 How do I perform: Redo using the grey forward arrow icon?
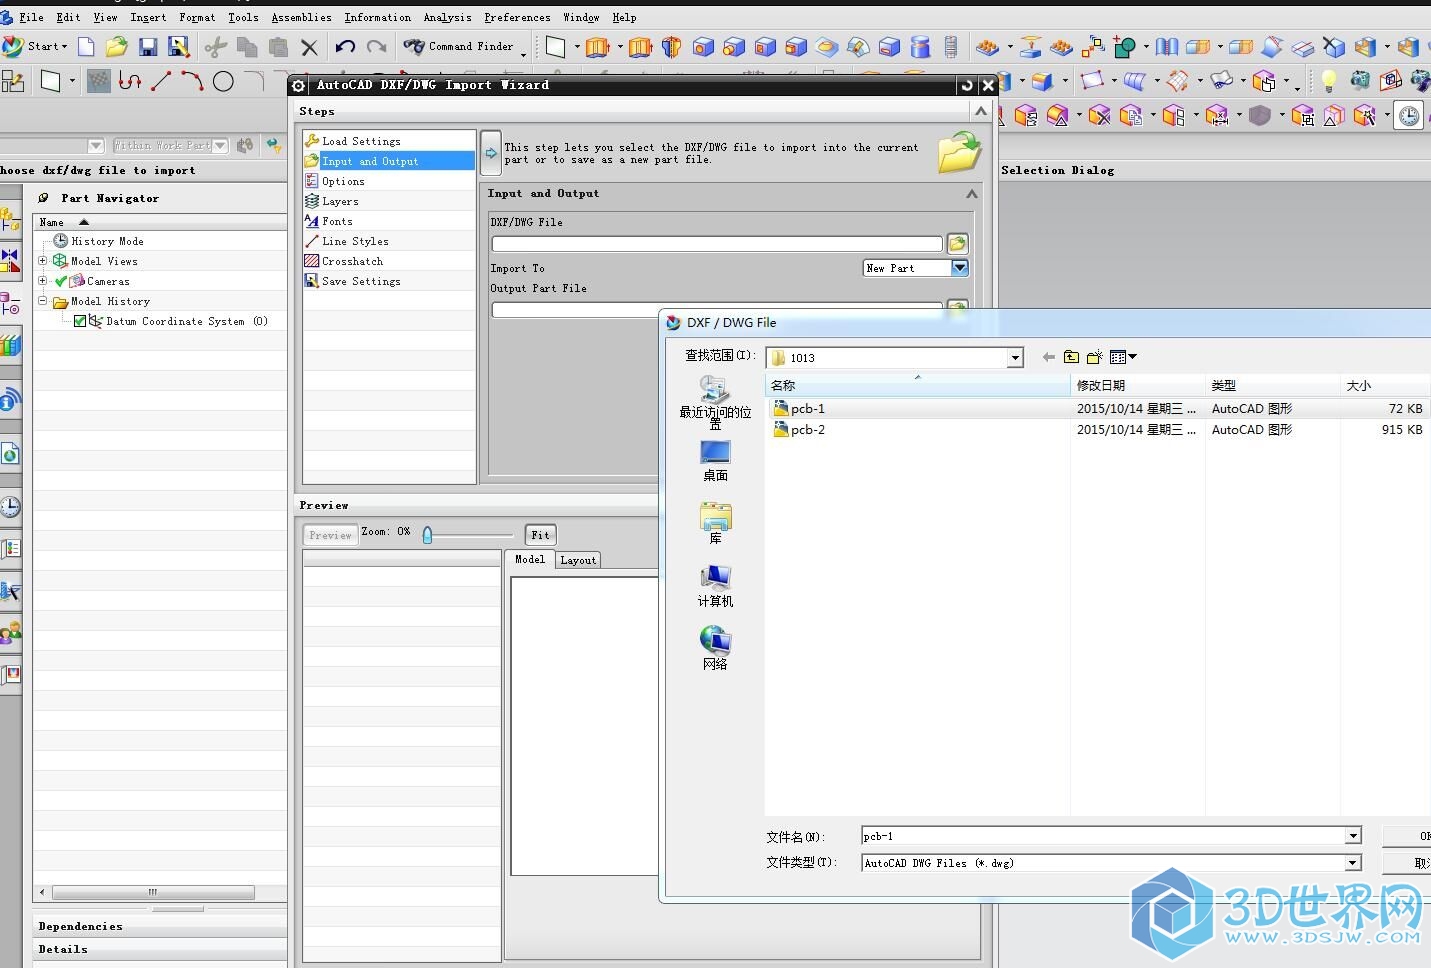coord(376,46)
